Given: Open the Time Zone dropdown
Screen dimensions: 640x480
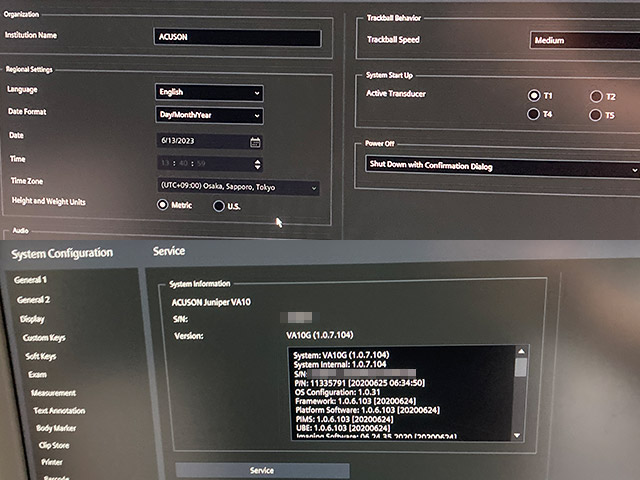Looking at the screenshot, I should pyautogui.click(x=238, y=187).
